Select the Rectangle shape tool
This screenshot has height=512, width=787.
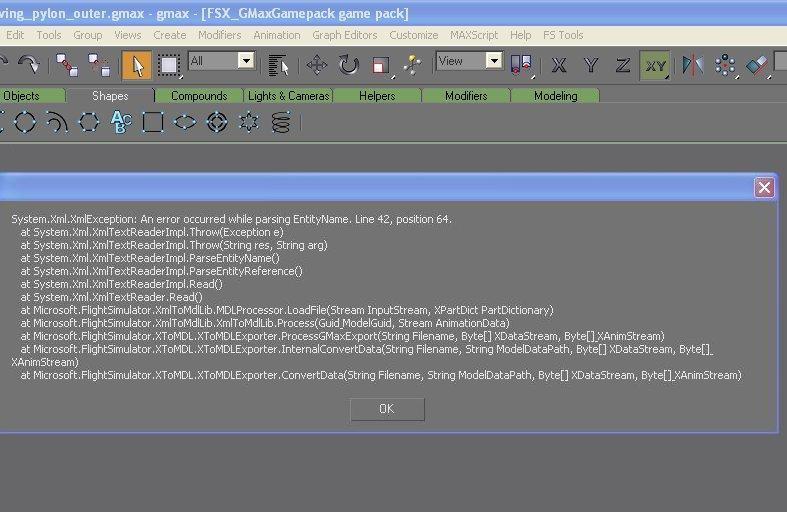[153, 122]
